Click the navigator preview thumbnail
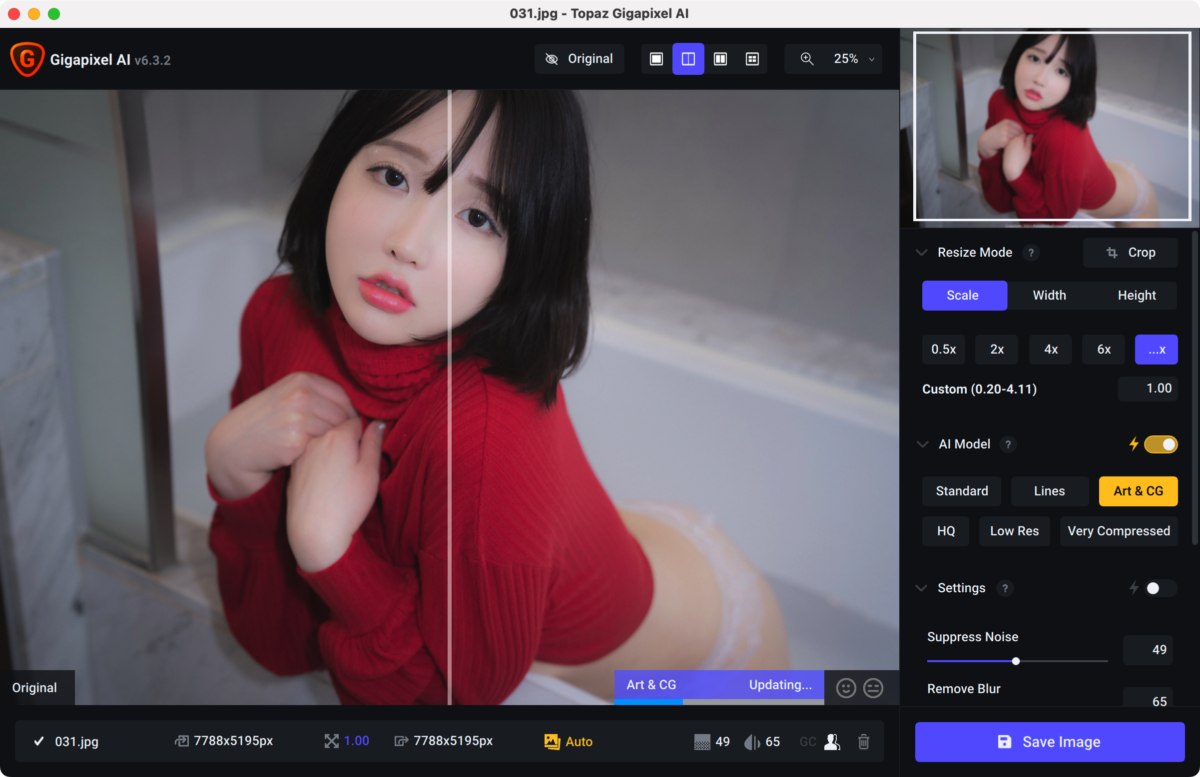1200x777 pixels. pos(1052,125)
